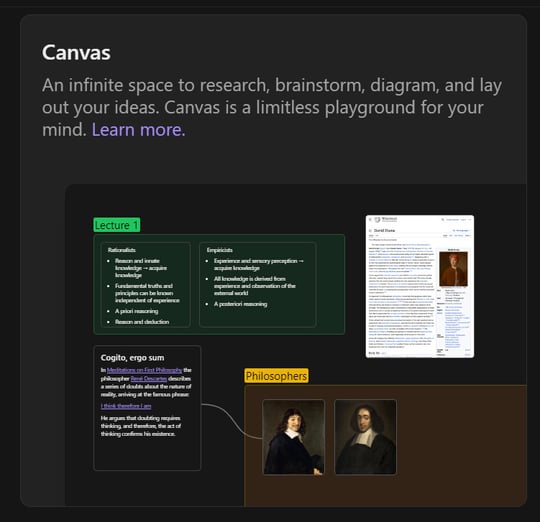Toggle the contents list icon beside David Hume
The width and height of the screenshot is (540, 522).
(370, 230)
